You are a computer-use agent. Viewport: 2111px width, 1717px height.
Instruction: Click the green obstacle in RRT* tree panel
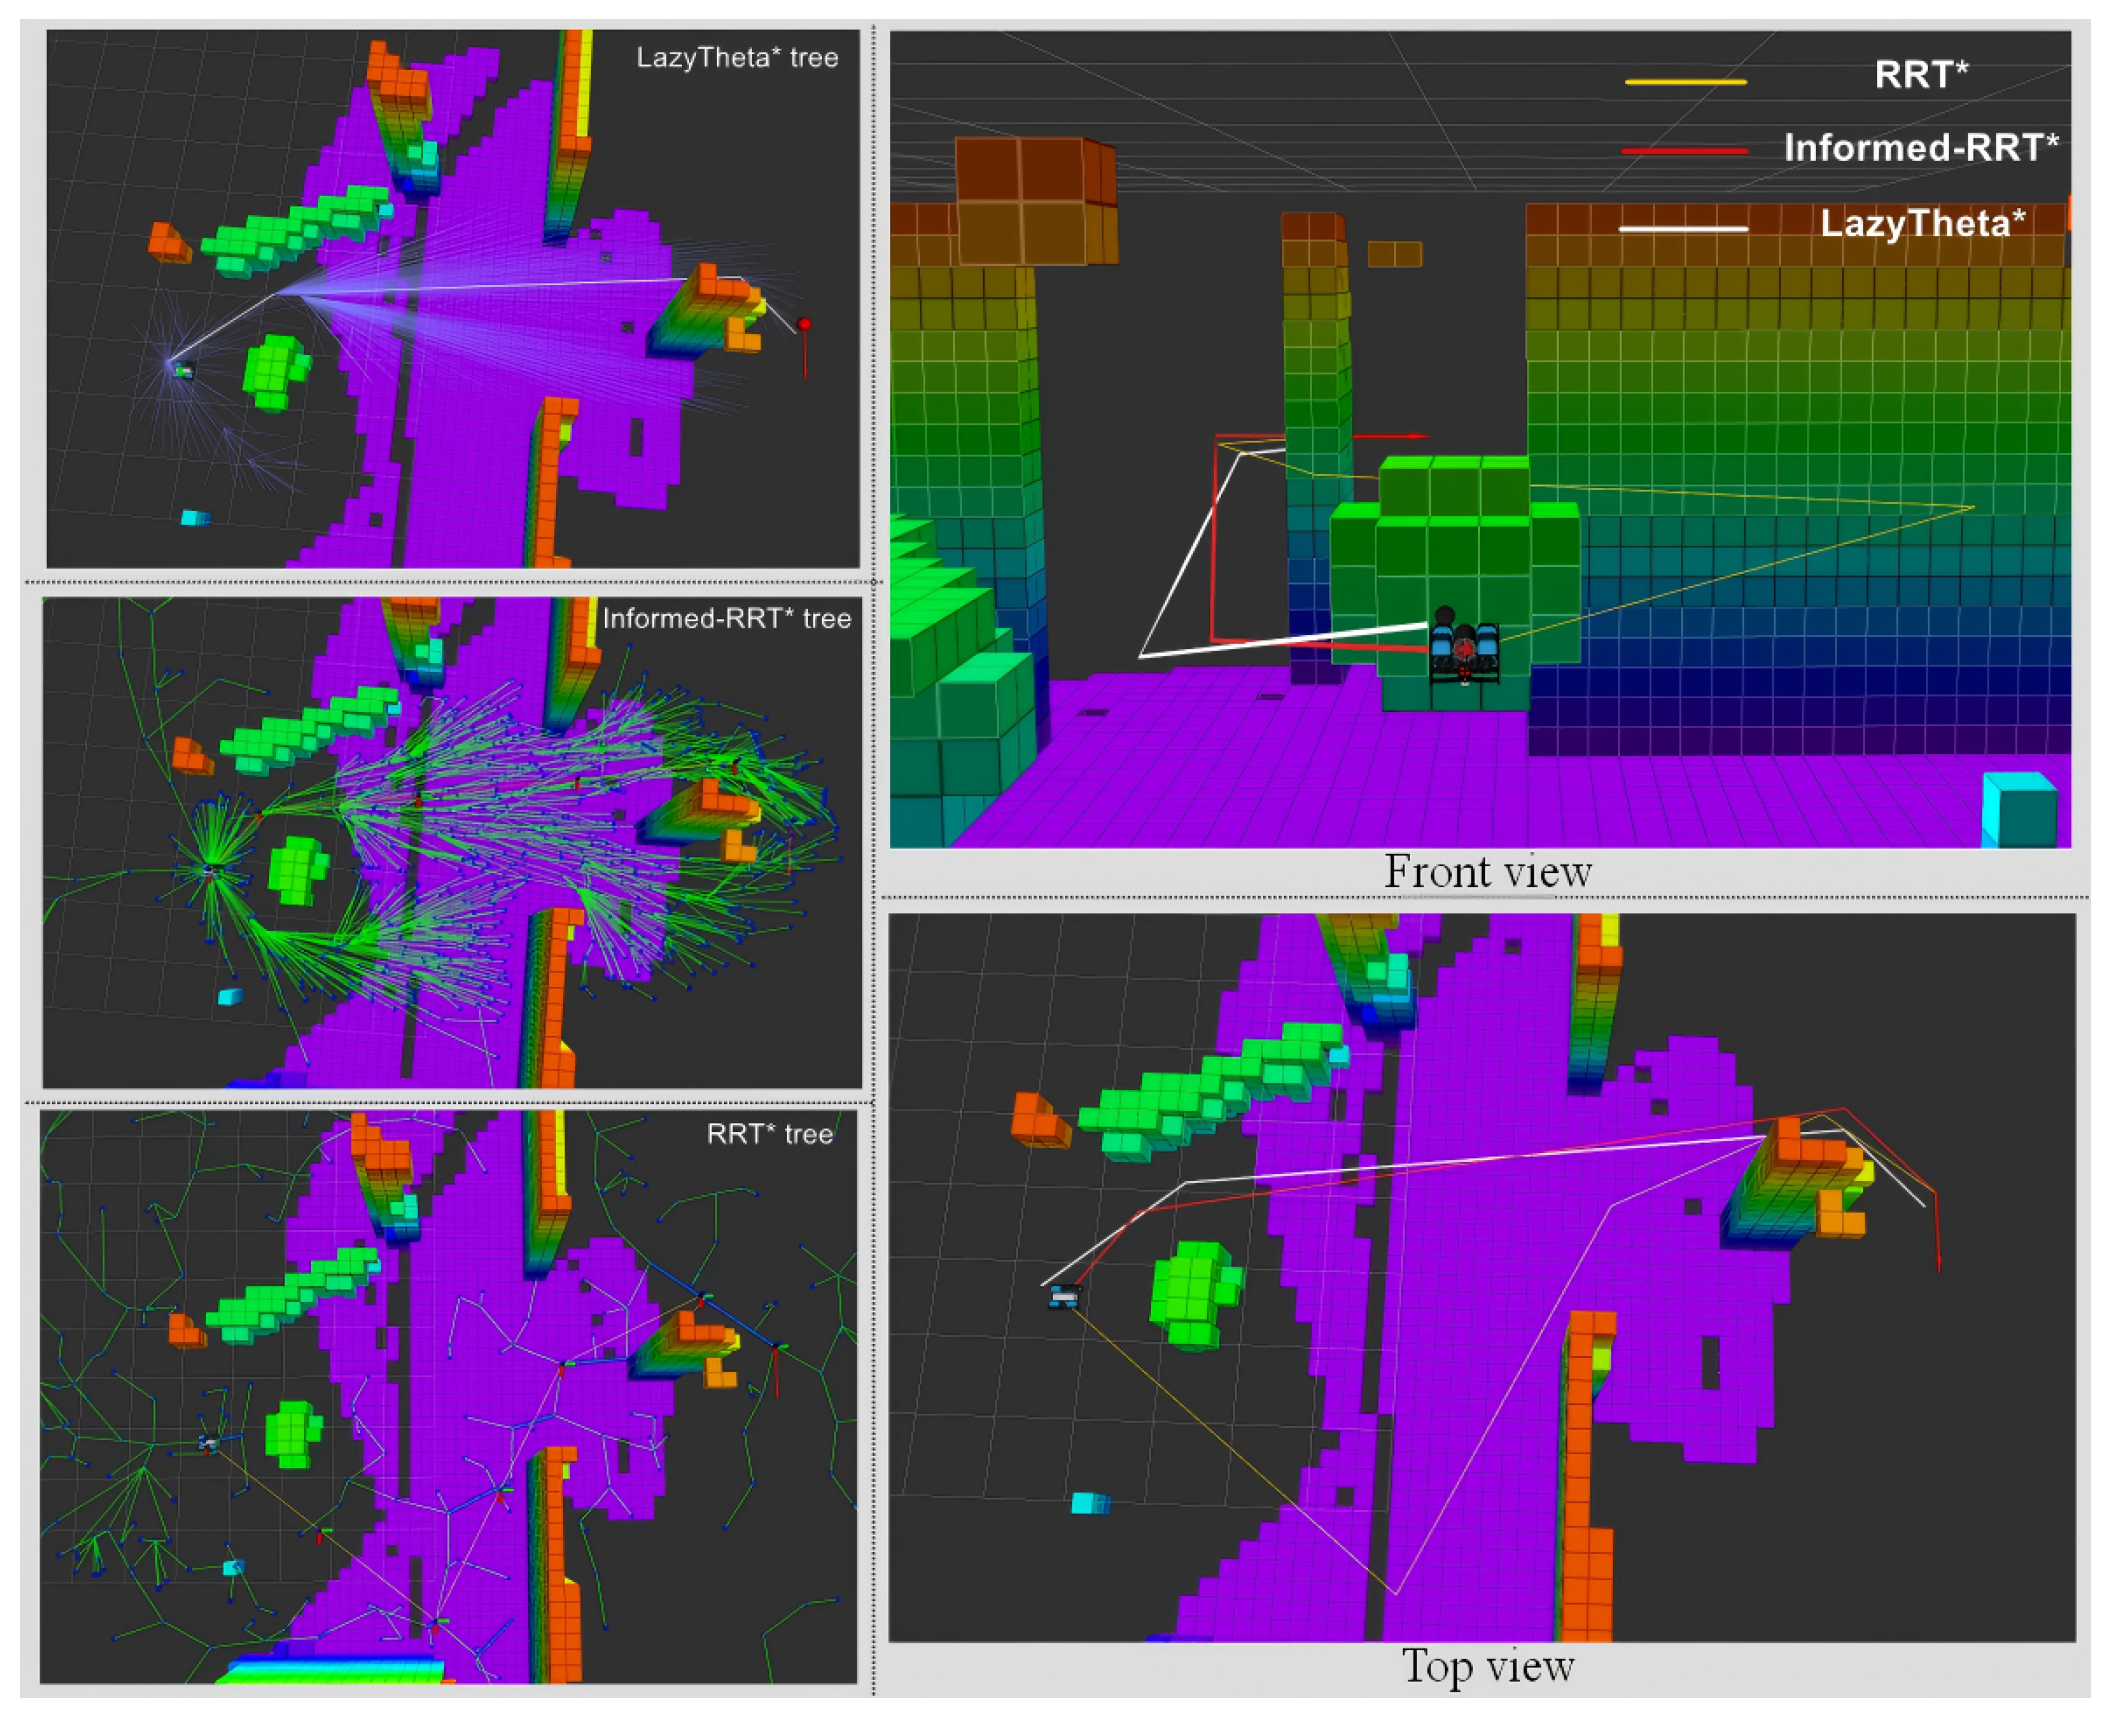[x=292, y=1432]
